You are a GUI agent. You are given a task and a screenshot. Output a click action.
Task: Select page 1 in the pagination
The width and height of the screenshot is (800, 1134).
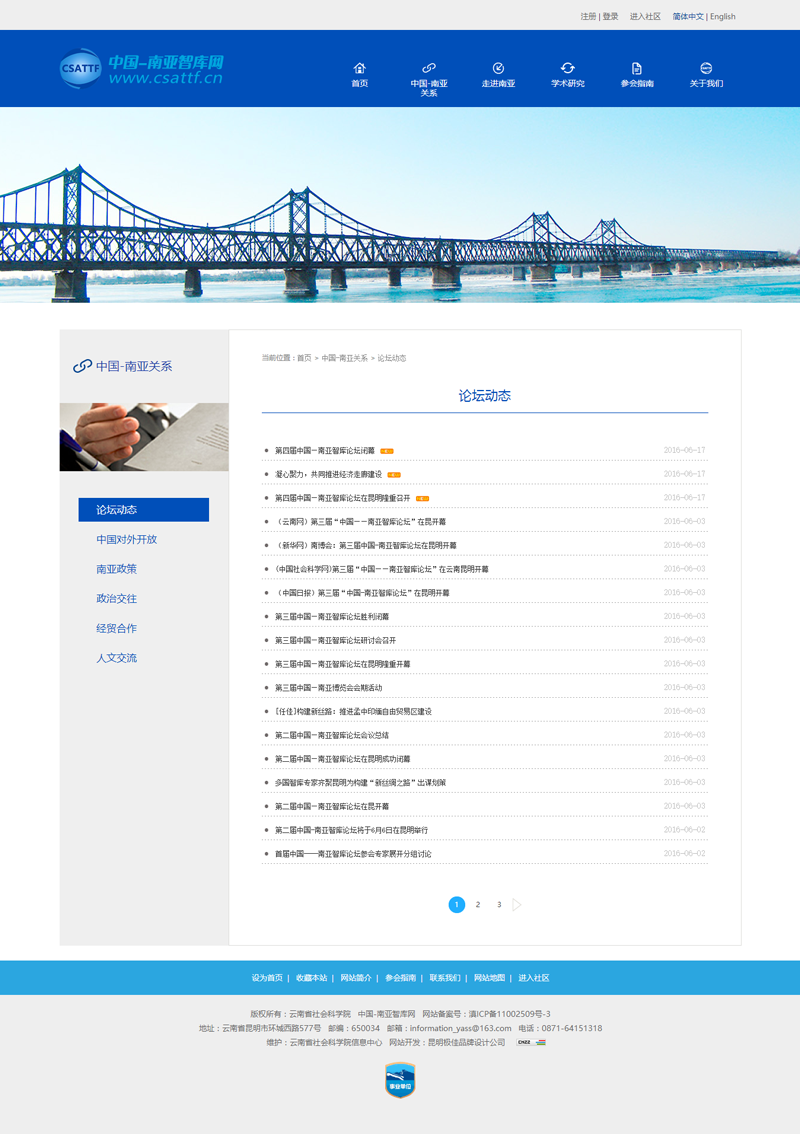[456, 905]
